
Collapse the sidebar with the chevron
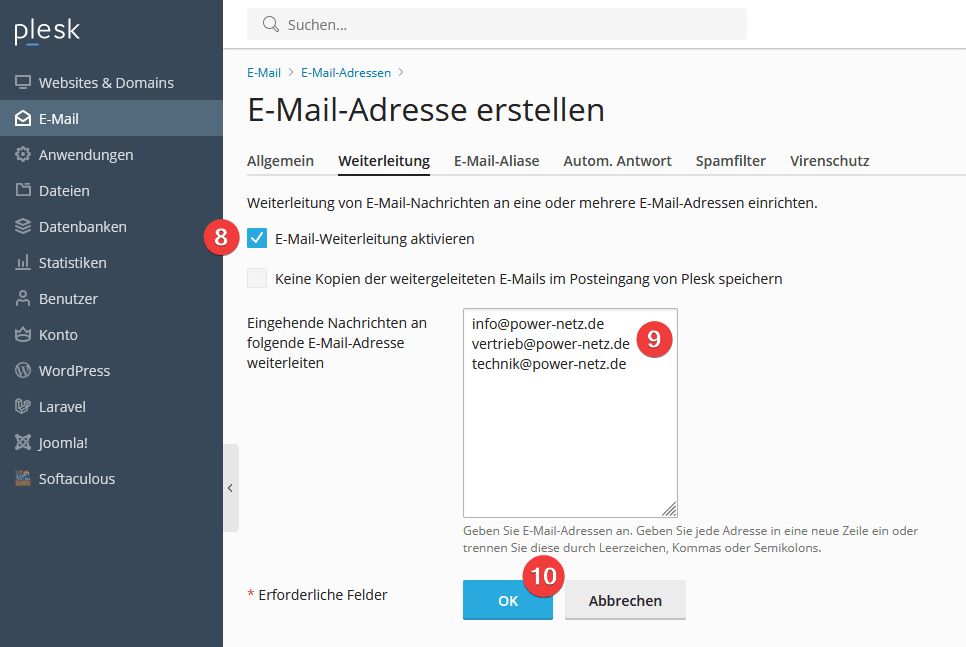[x=231, y=488]
